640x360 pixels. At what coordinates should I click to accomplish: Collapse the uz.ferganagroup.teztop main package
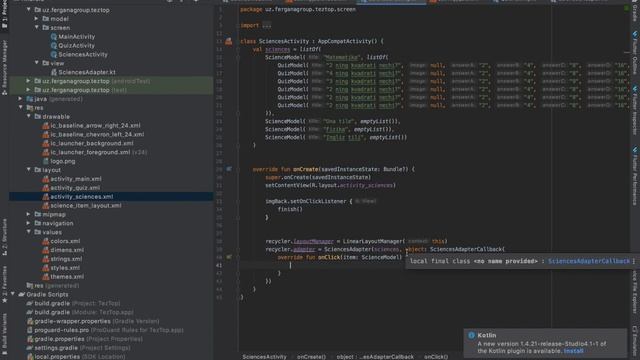pos(29,10)
